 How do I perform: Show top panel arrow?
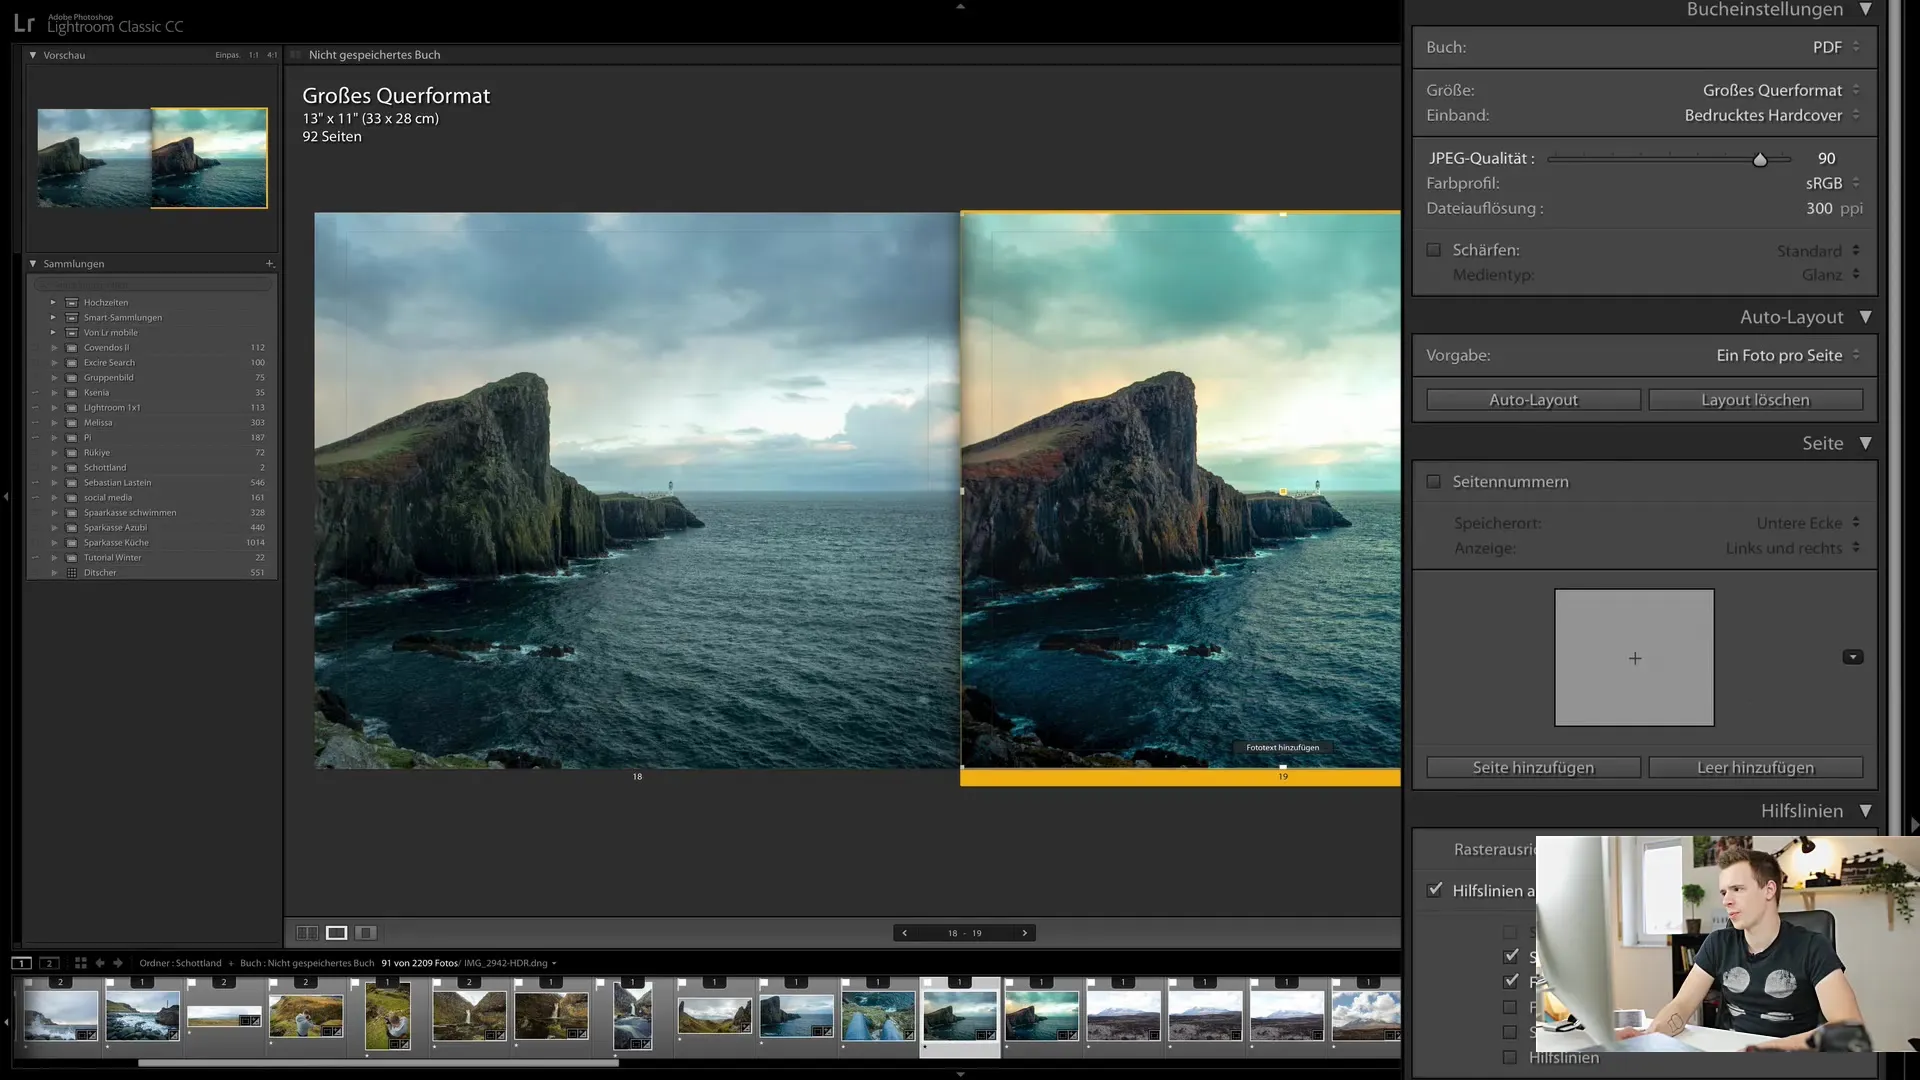(960, 6)
